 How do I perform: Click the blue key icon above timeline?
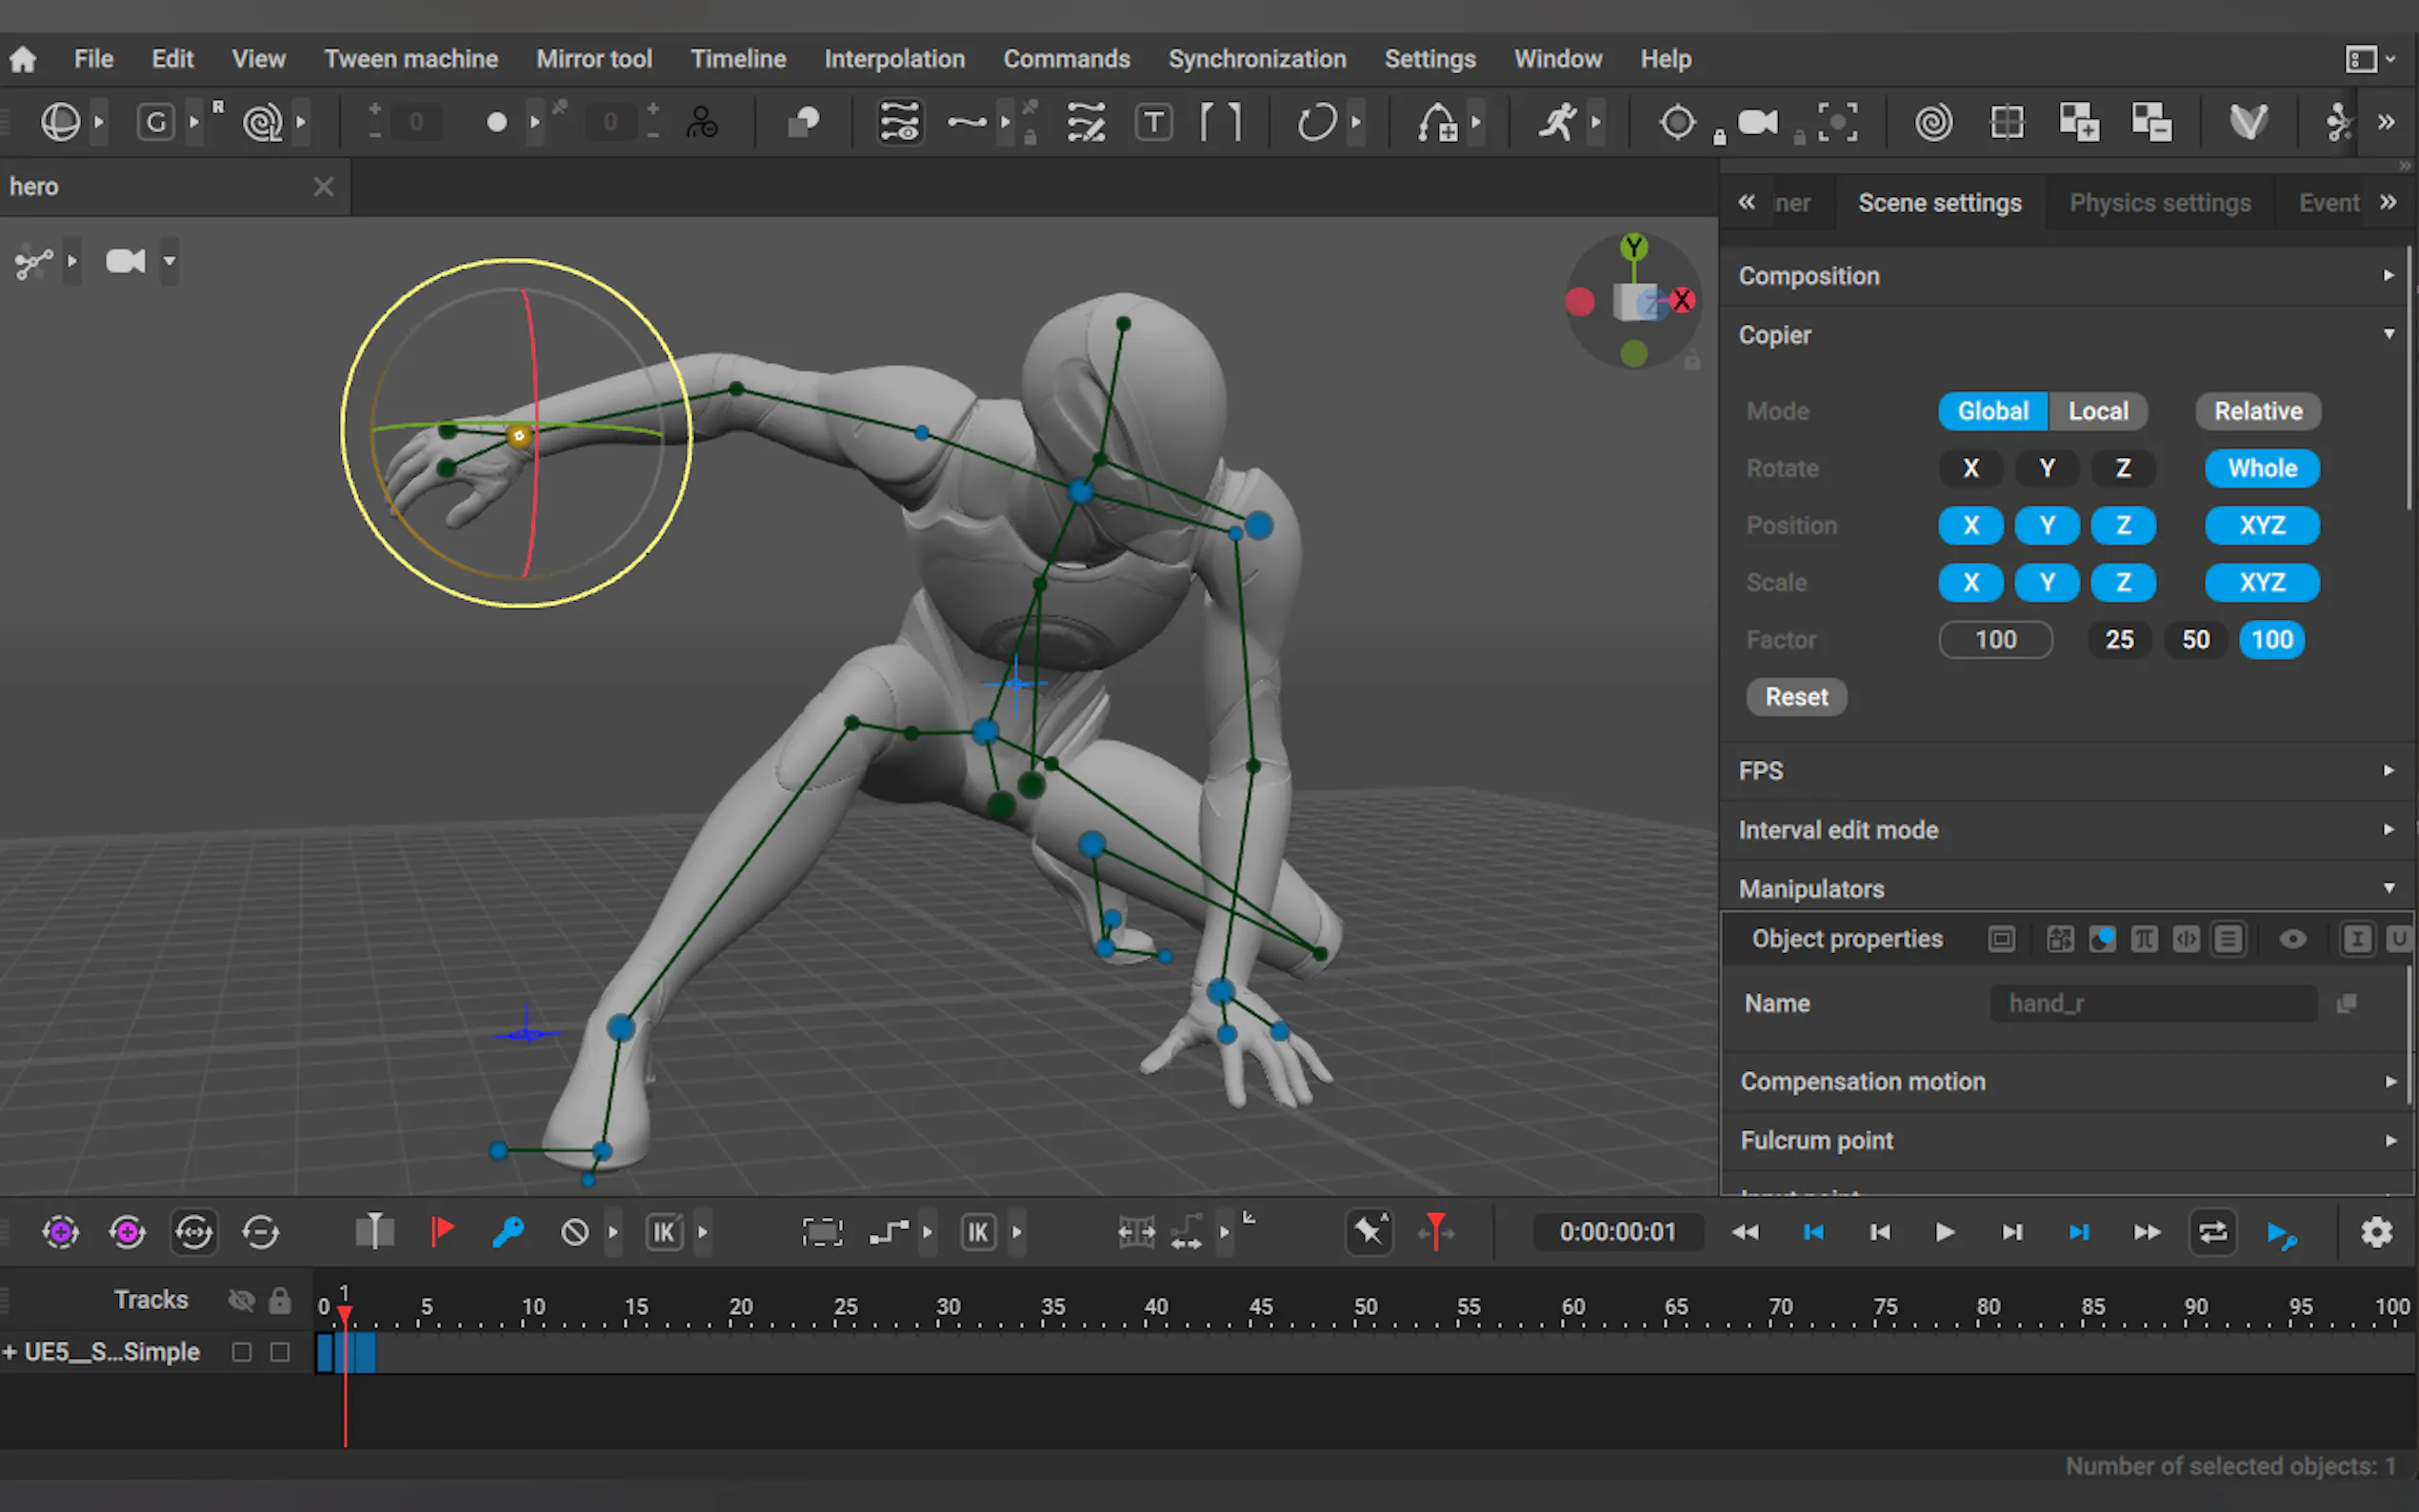[x=508, y=1232]
